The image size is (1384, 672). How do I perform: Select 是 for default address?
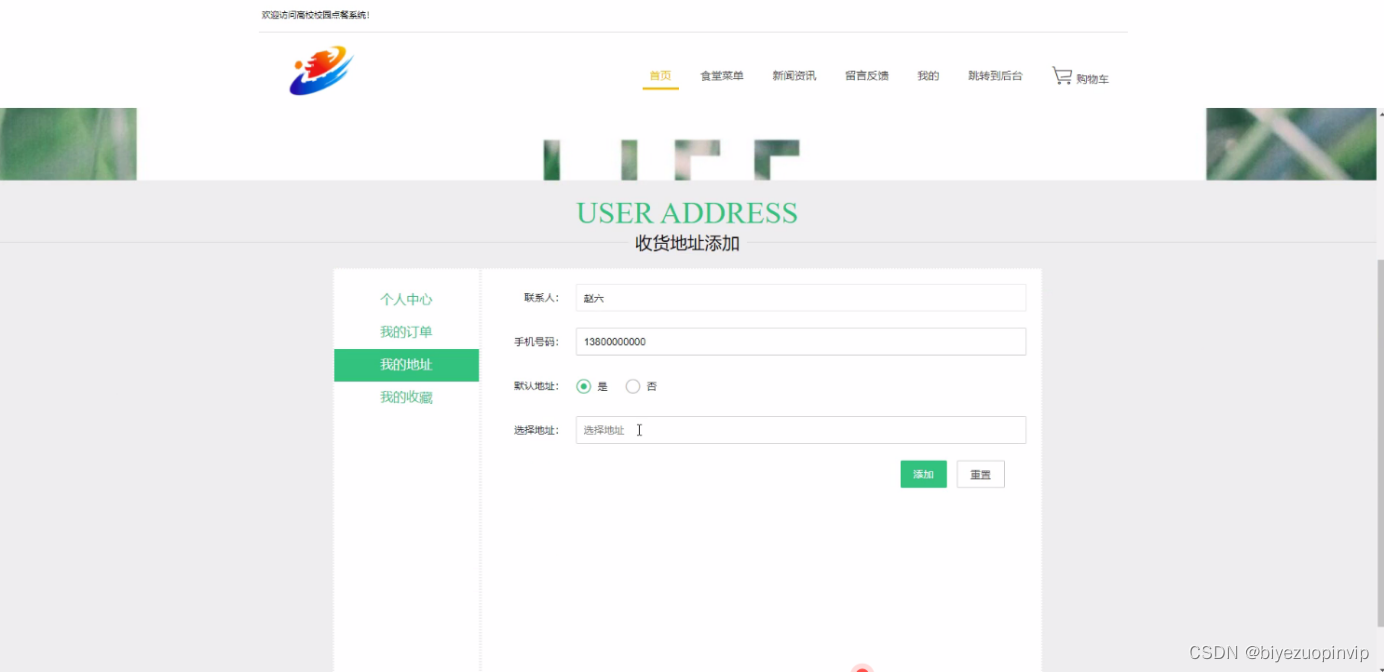click(x=583, y=386)
